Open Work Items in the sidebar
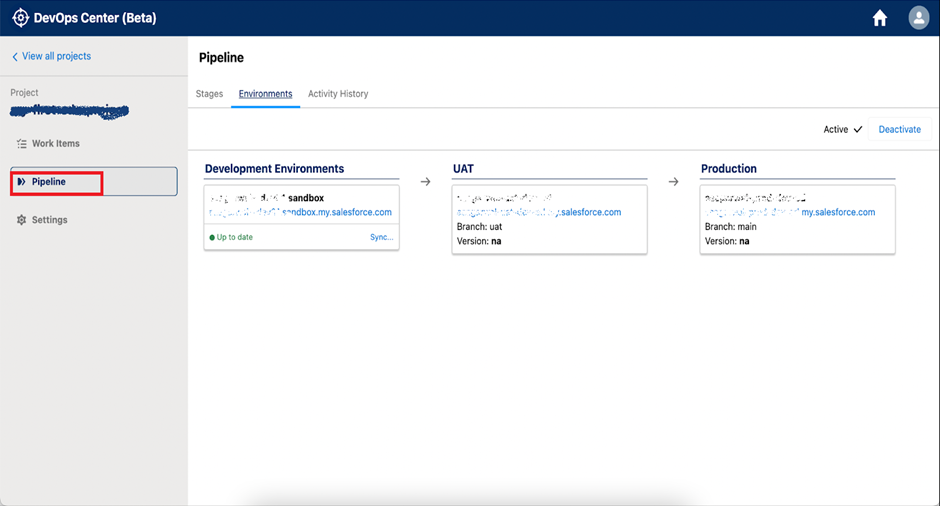This screenshot has width=940, height=506. pos(56,144)
